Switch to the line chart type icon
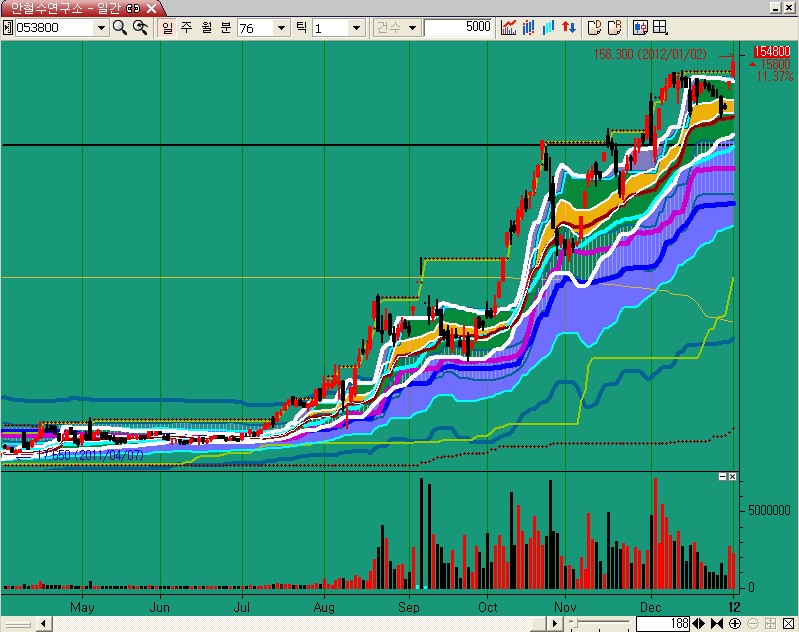799x632 pixels. click(509, 27)
